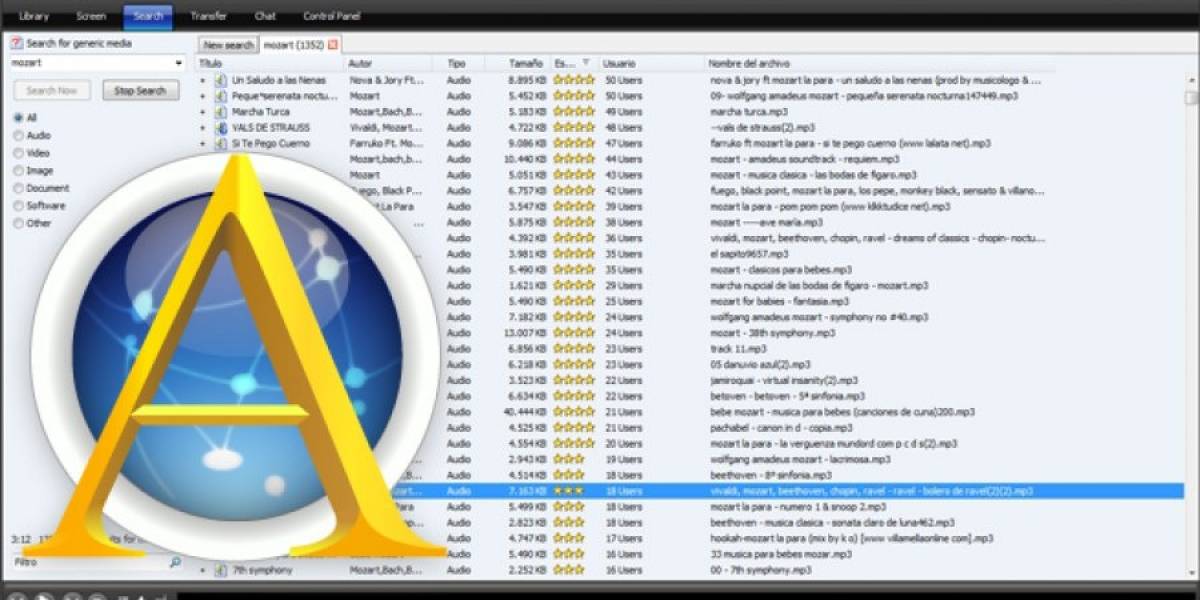Image resolution: width=1200 pixels, height=600 pixels.
Task: Switch to the Screen tab
Action: coord(91,16)
